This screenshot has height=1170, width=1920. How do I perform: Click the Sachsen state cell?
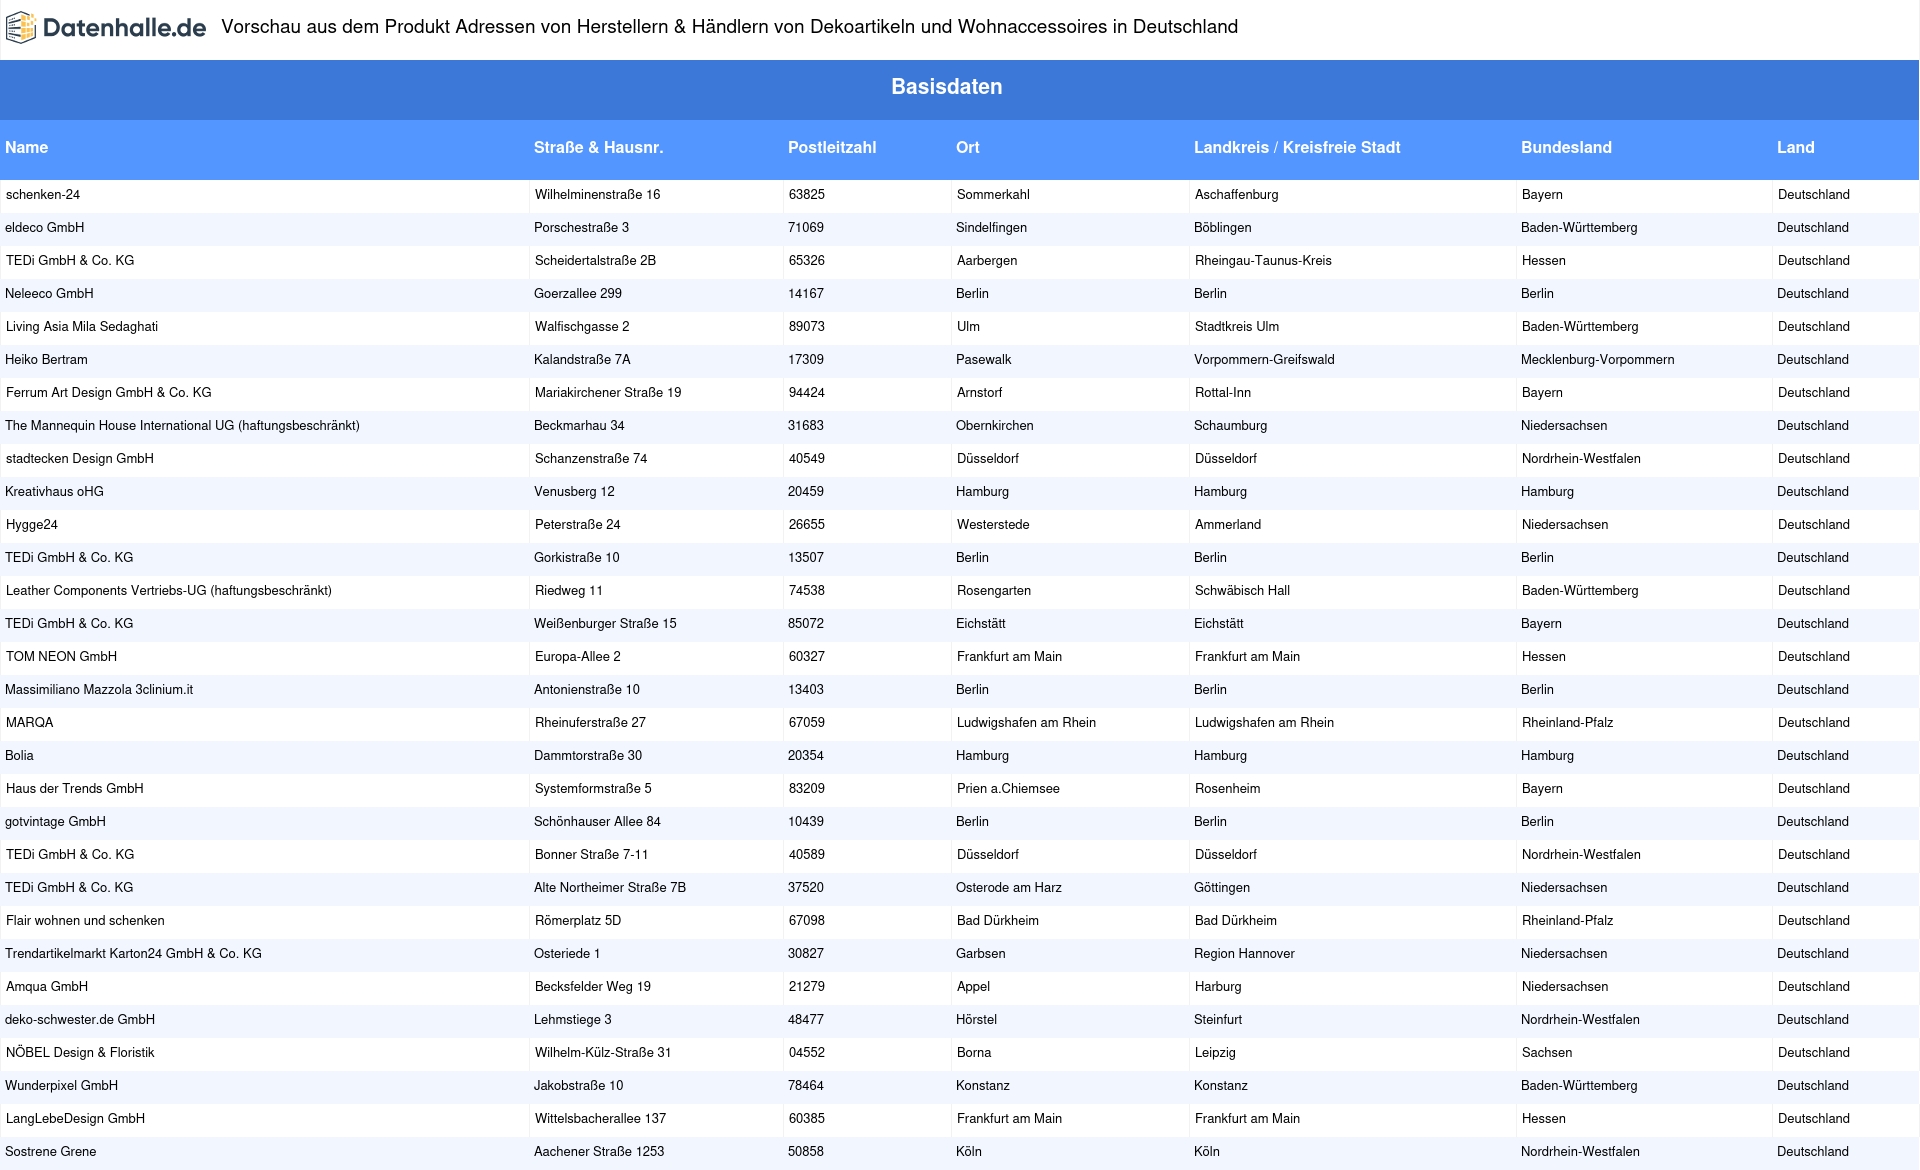pos(1546,1053)
